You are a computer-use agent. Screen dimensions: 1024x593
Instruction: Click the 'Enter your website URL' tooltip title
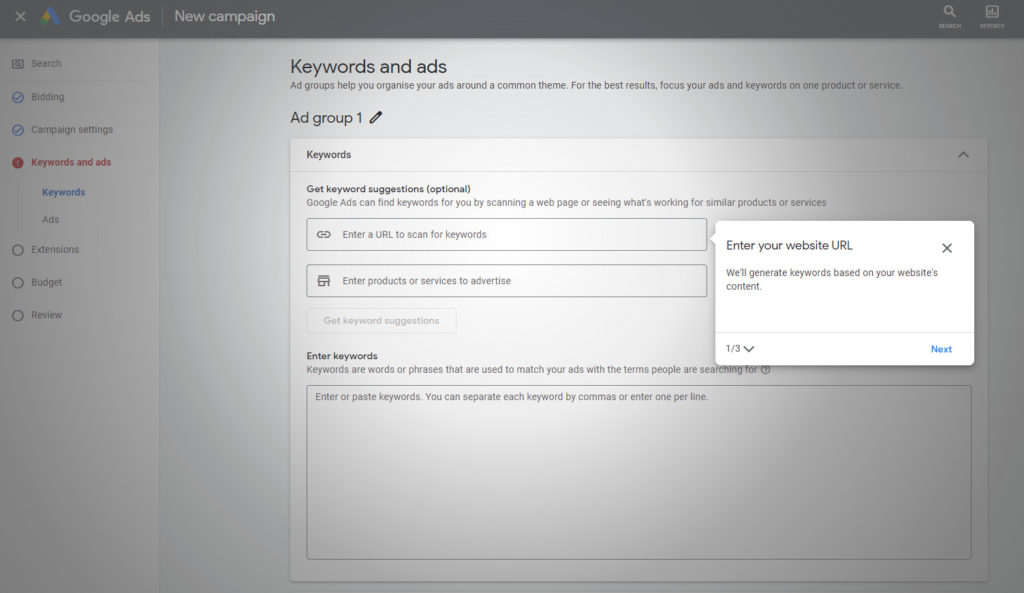[789, 246]
